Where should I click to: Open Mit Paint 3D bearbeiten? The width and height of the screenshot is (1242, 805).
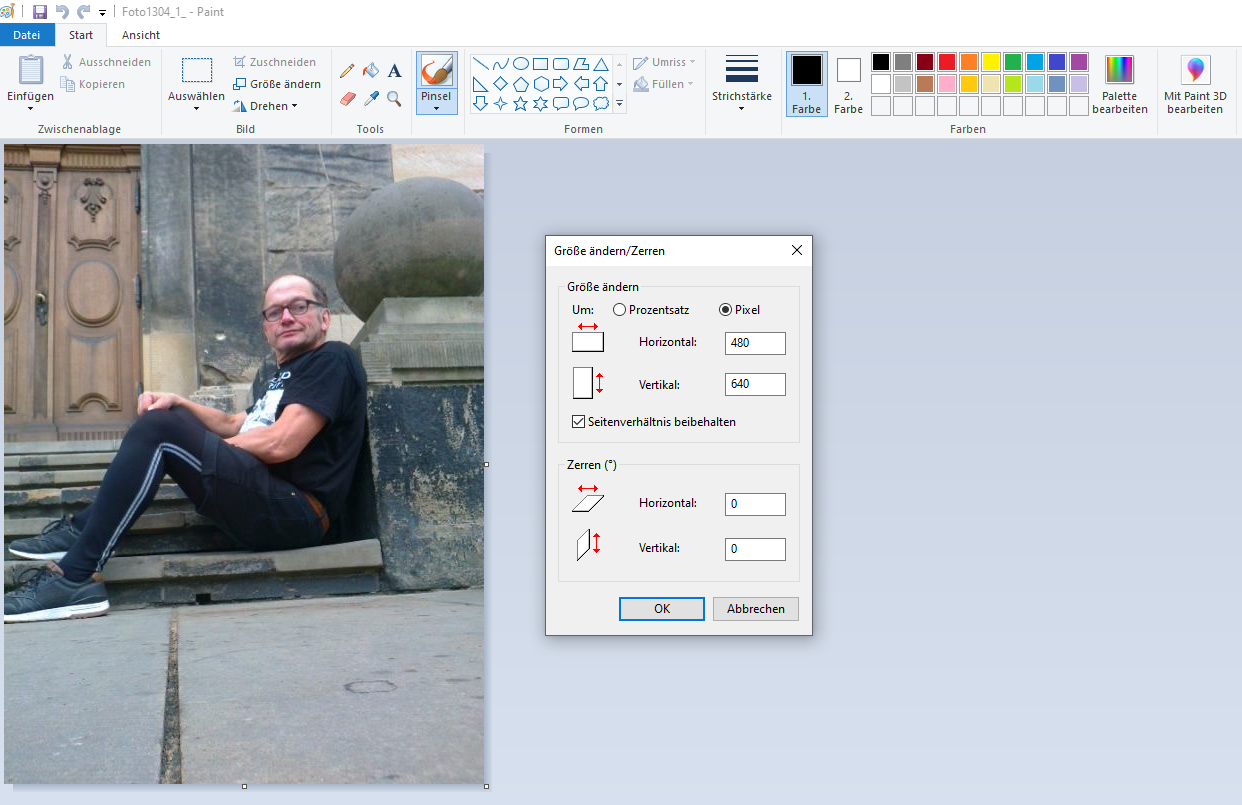1195,84
